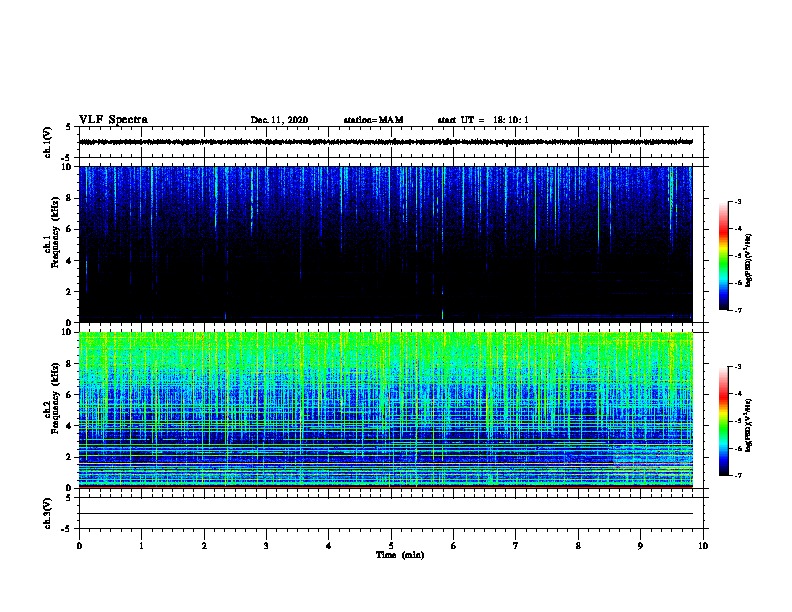Click the ch.3(V) axis label
The height and width of the screenshot is (612, 792).
47,514
